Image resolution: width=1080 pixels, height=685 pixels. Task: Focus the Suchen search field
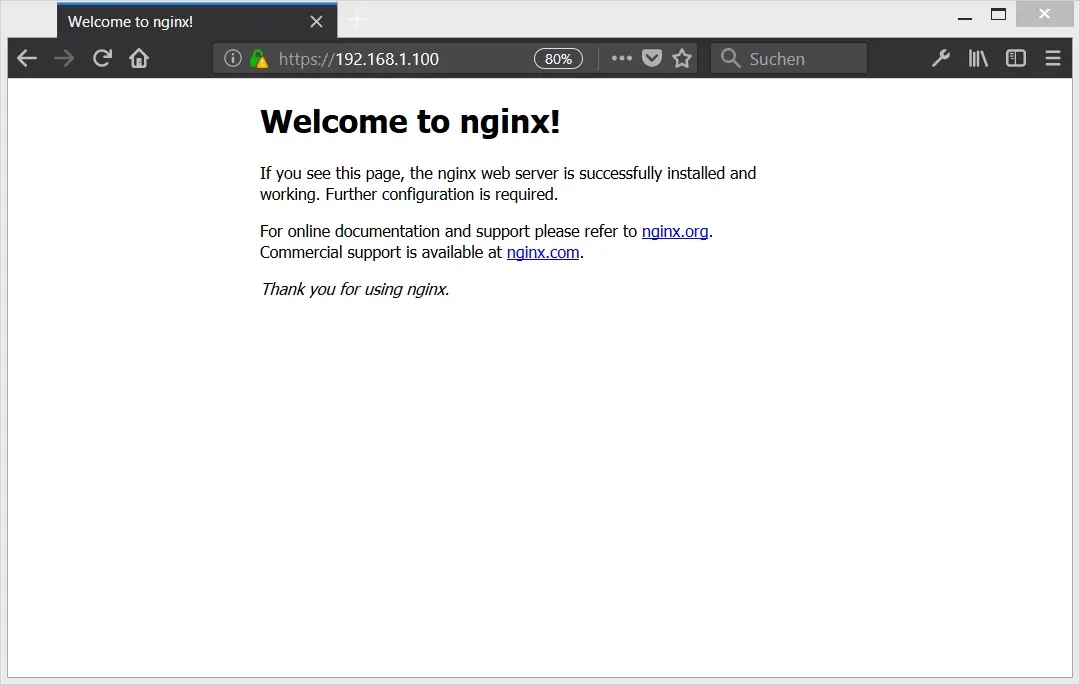tap(789, 59)
